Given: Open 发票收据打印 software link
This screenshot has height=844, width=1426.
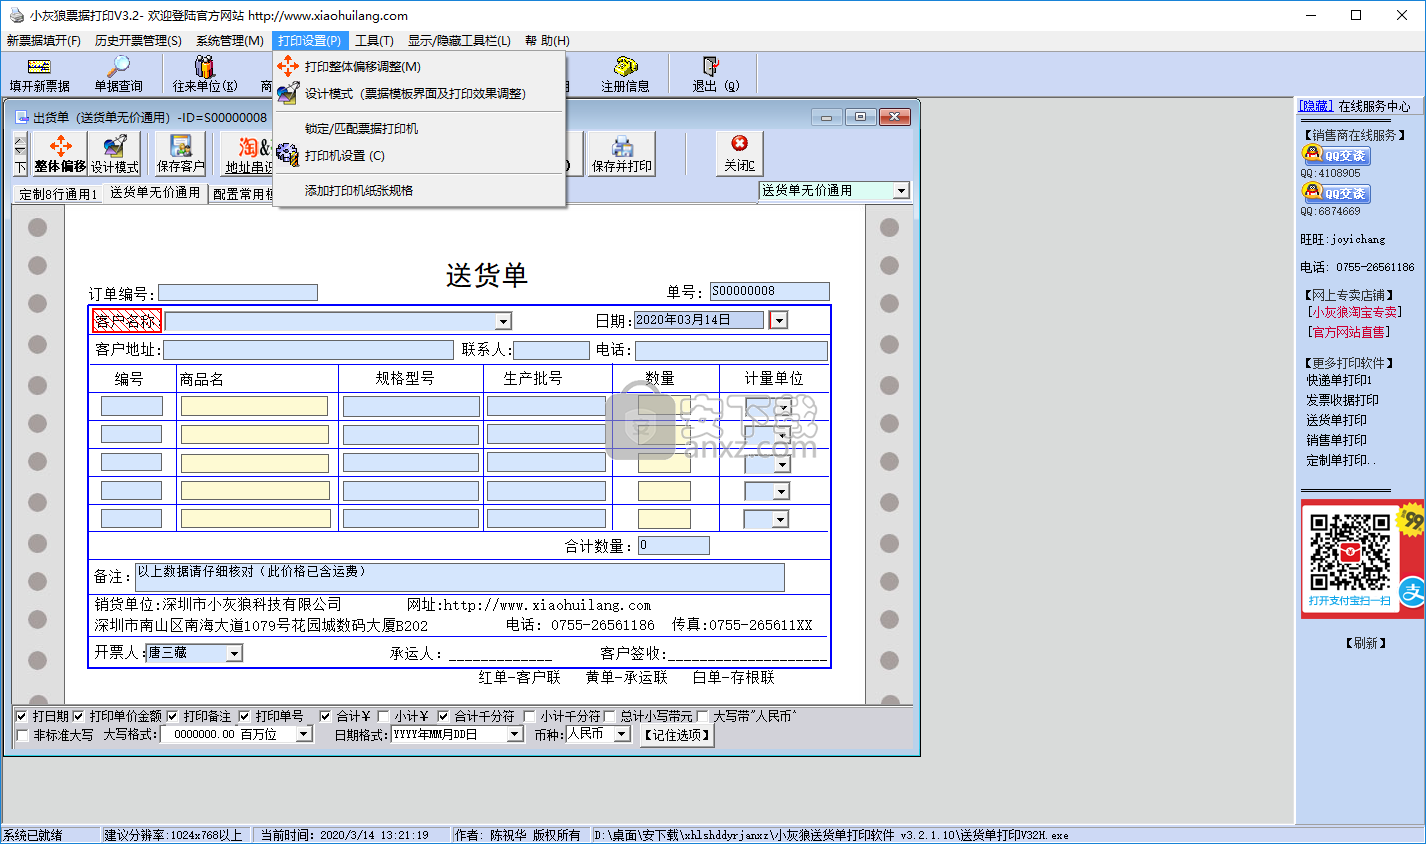Looking at the screenshot, I should click(1343, 400).
